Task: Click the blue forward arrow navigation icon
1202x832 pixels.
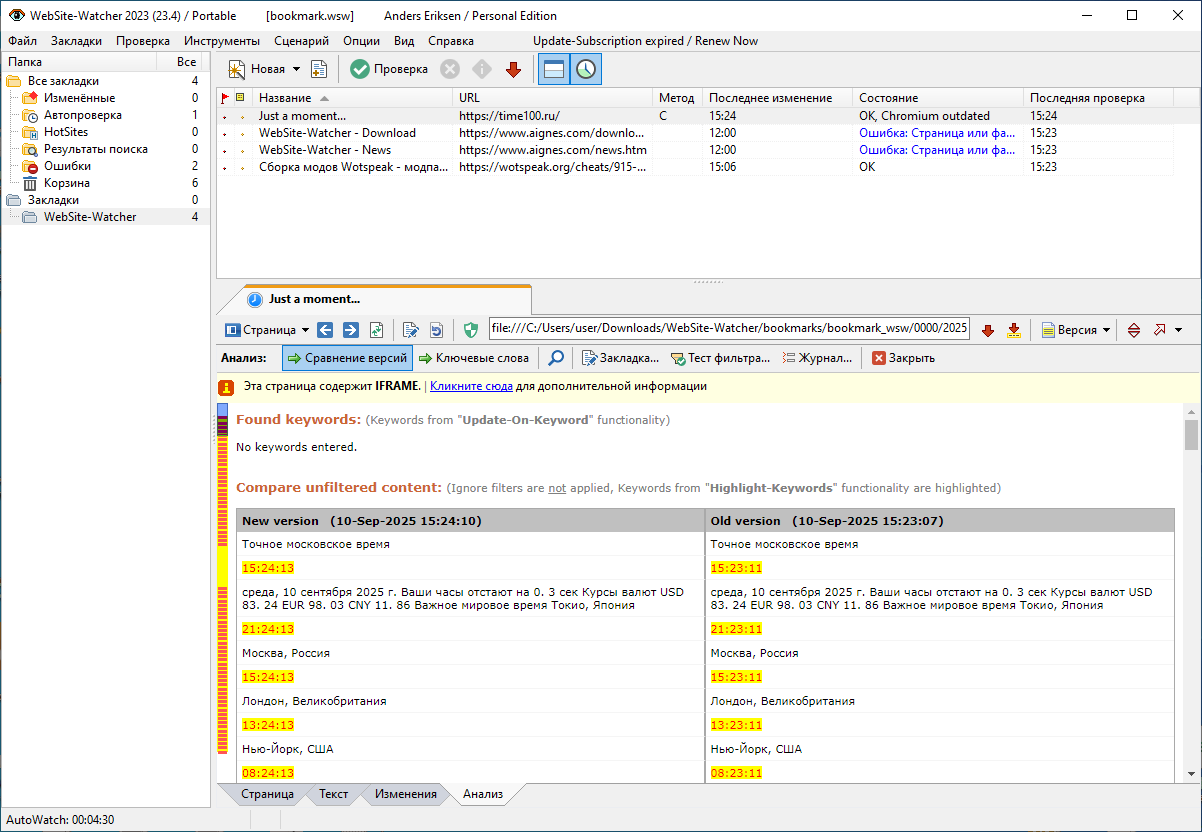Action: (x=350, y=330)
